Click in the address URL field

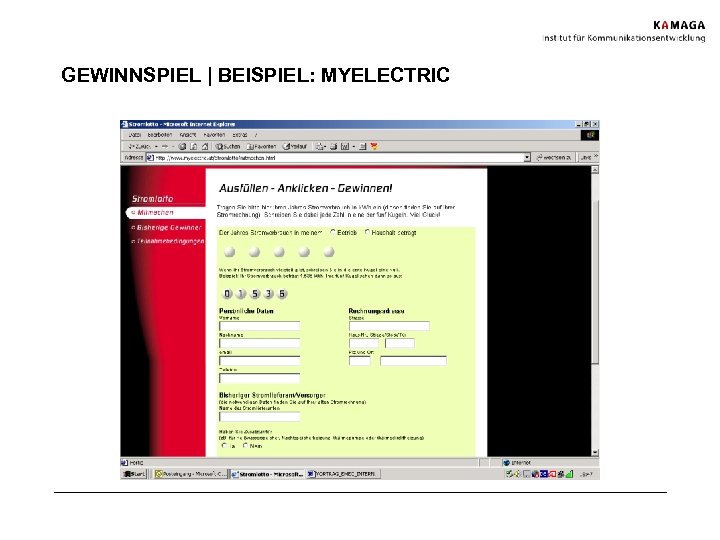point(338,158)
